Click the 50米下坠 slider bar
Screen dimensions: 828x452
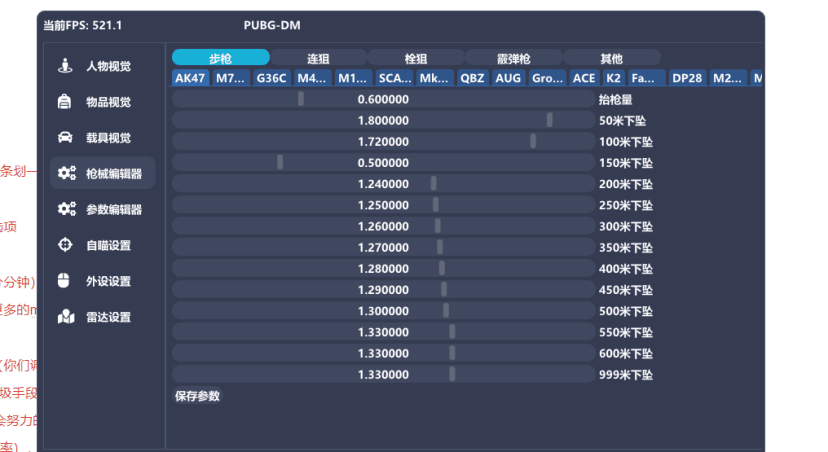383,120
